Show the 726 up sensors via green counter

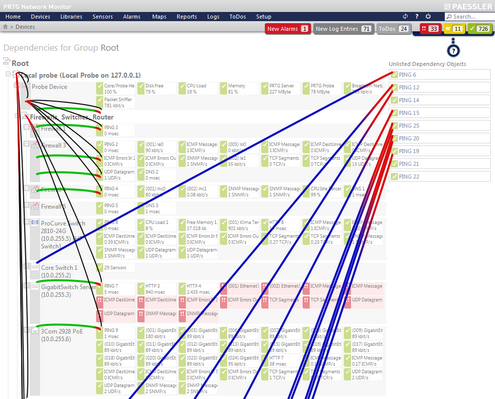coord(480,29)
